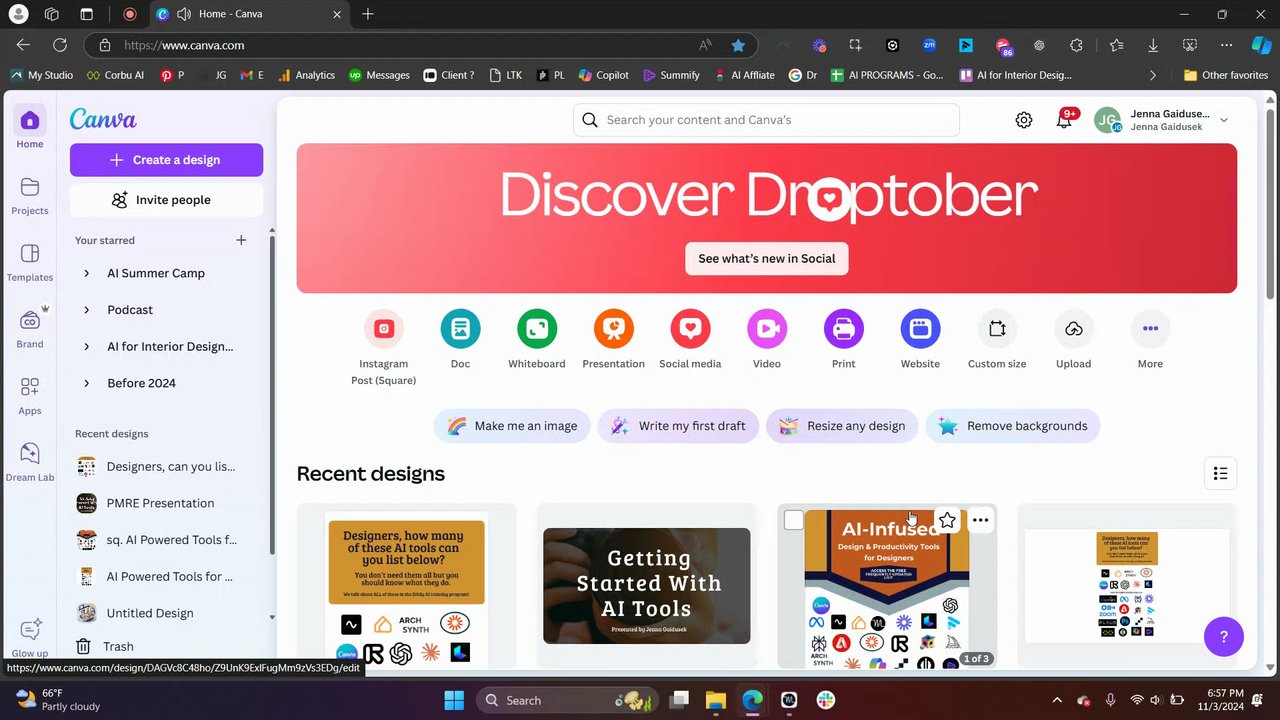Open Getting Started With AI Tools thumbnail
The width and height of the screenshot is (1280, 720).
coord(647,586)
